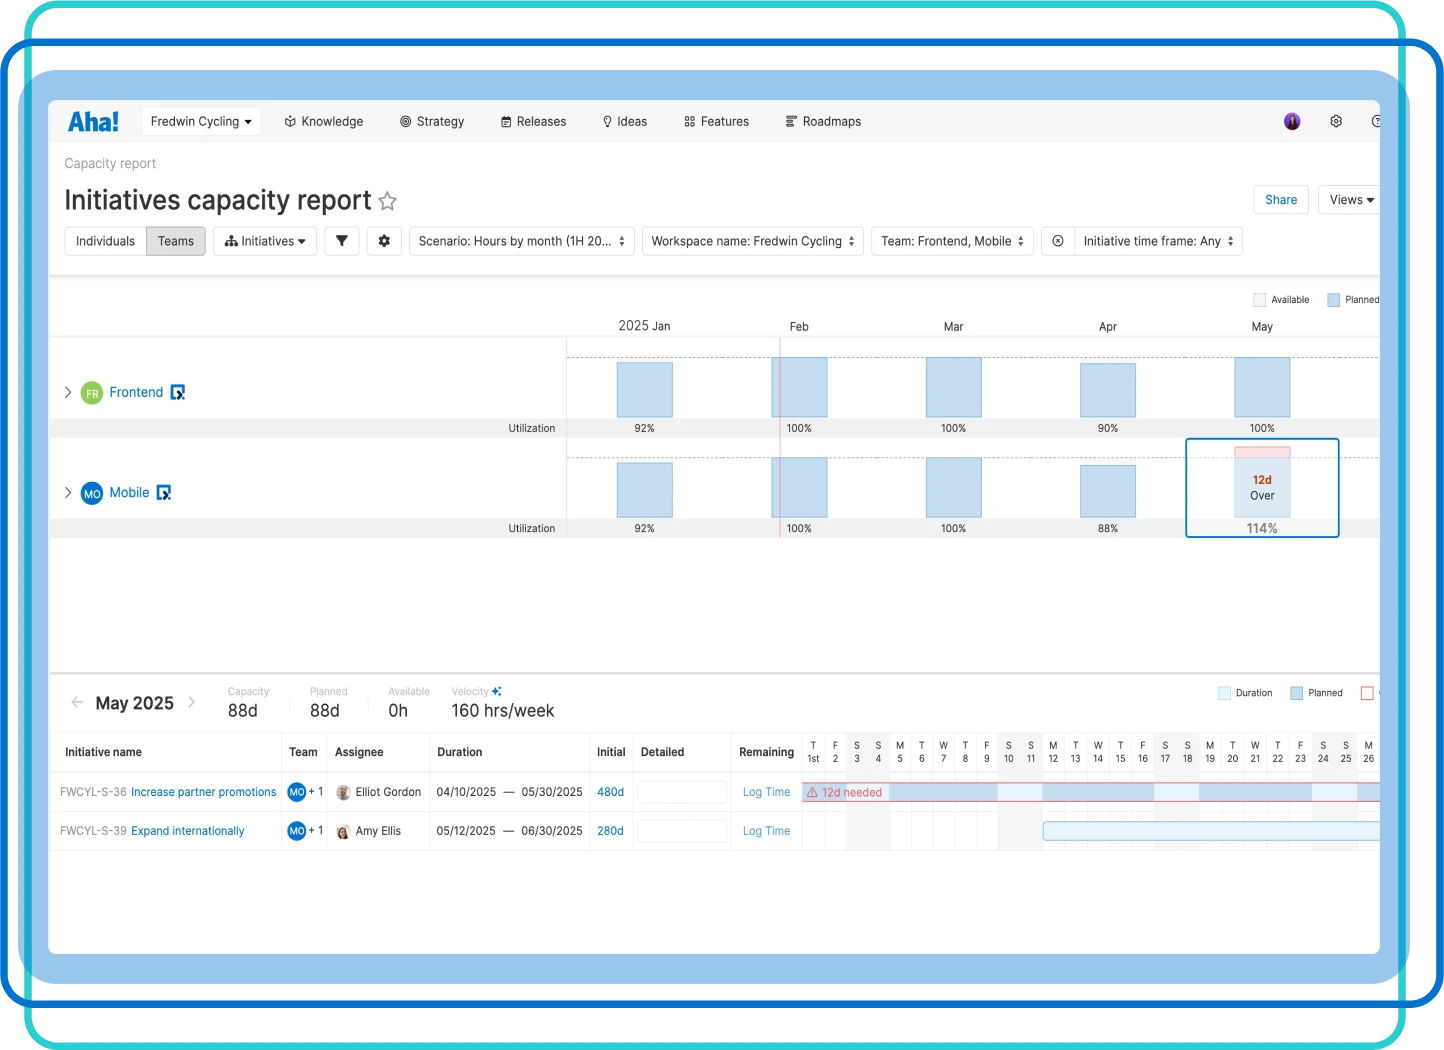Screen dimensions: 1444x1050
Task: Click the Frontend team avatar
Action: tap(92, 393)
